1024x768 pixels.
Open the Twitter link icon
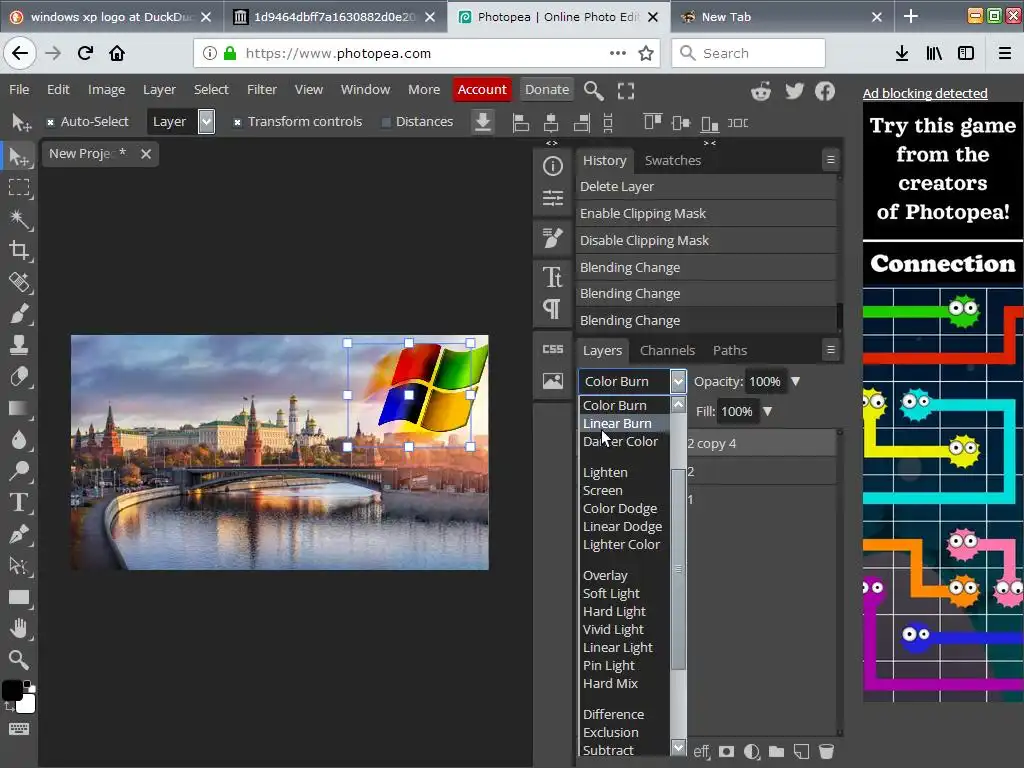pyautogui.click(x=794, y=91)
